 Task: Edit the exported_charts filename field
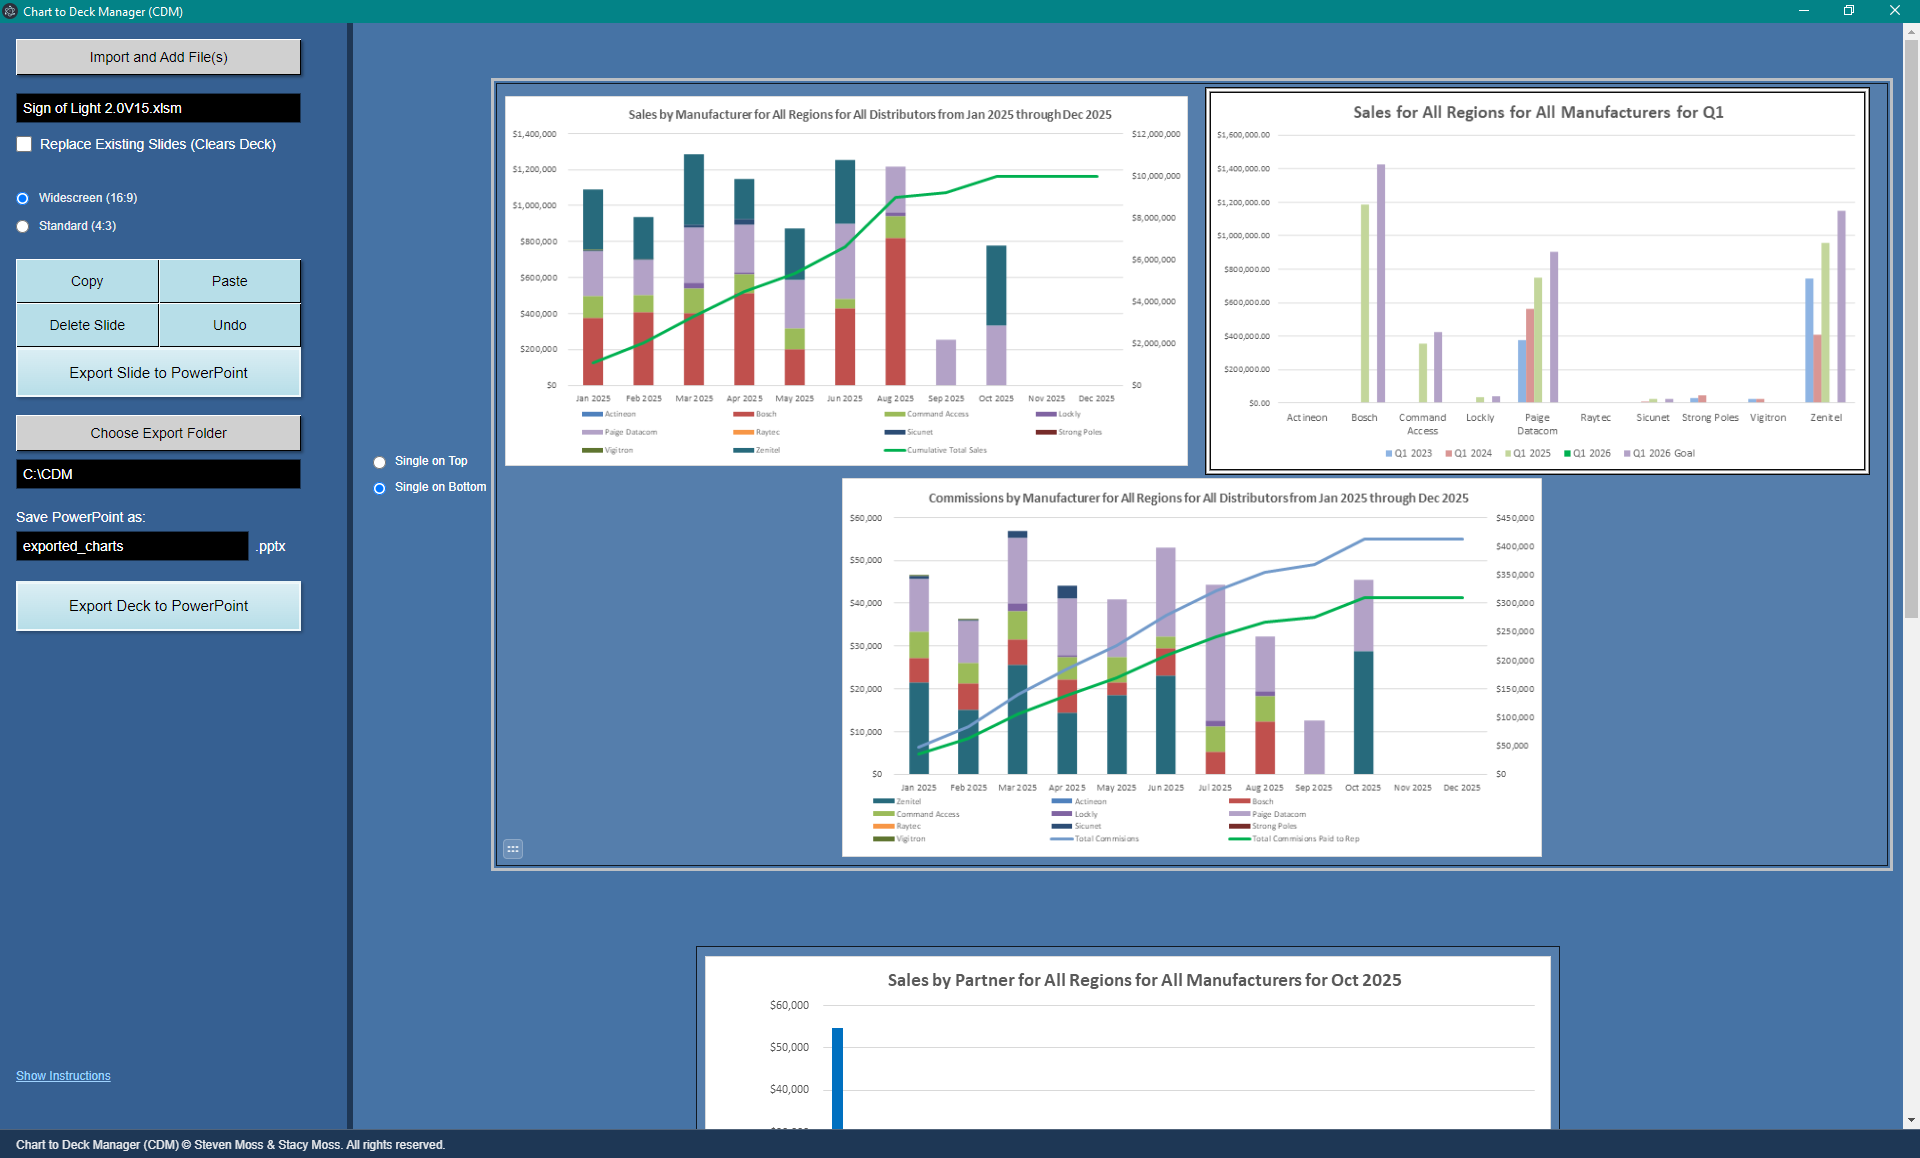[130, 546]
